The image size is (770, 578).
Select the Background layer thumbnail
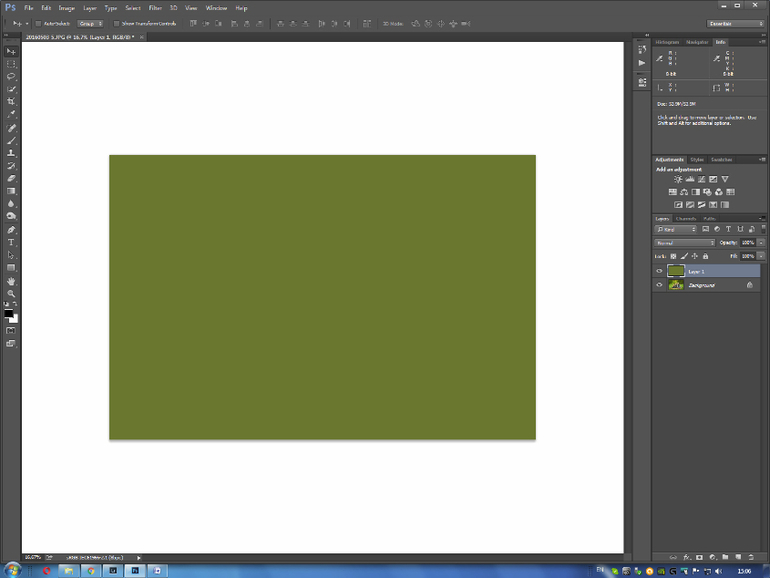point(676,285)
